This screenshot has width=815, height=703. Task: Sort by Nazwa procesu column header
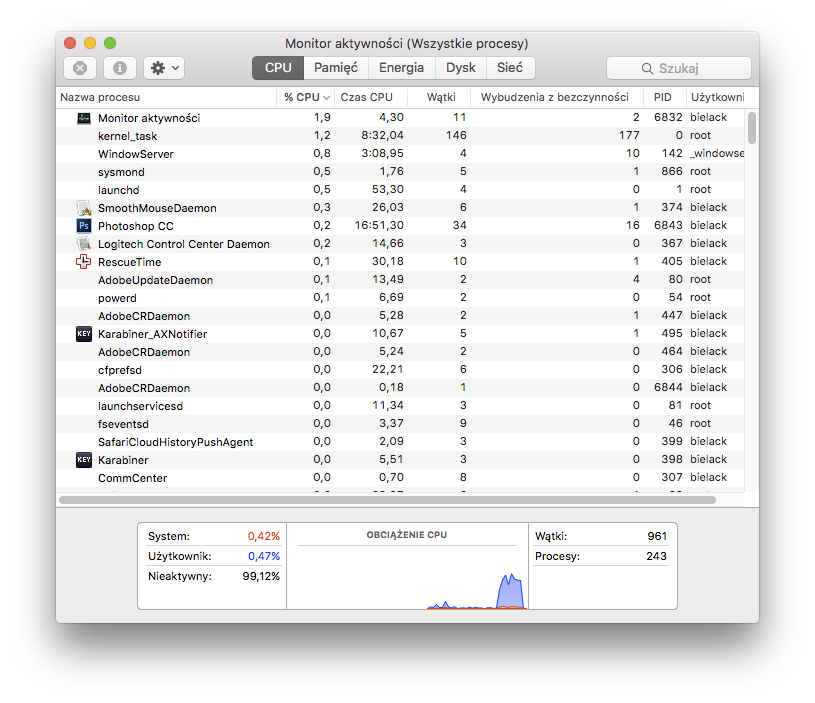[166, 97]
